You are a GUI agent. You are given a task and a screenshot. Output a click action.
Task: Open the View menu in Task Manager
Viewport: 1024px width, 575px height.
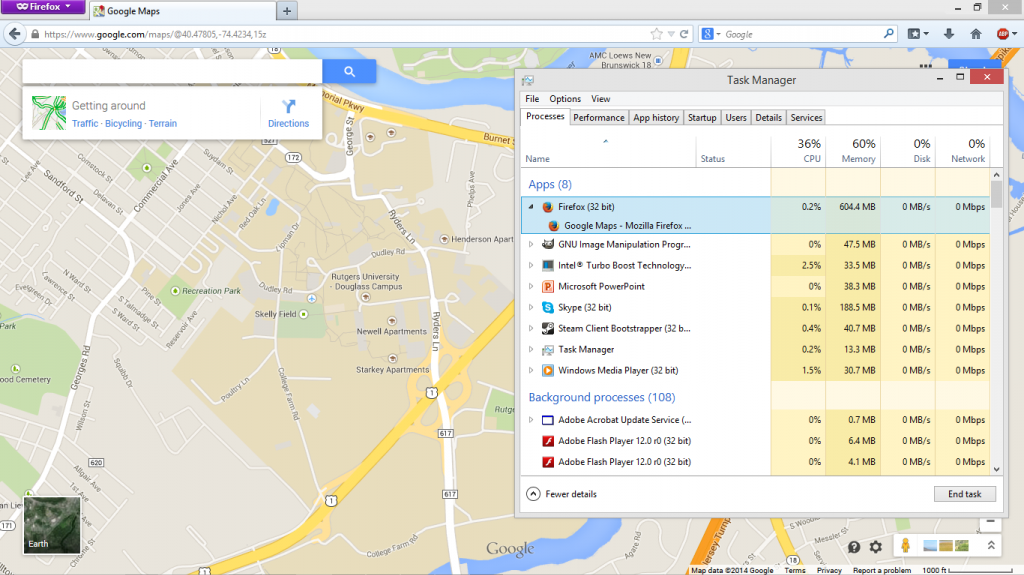tap(600, 99)
